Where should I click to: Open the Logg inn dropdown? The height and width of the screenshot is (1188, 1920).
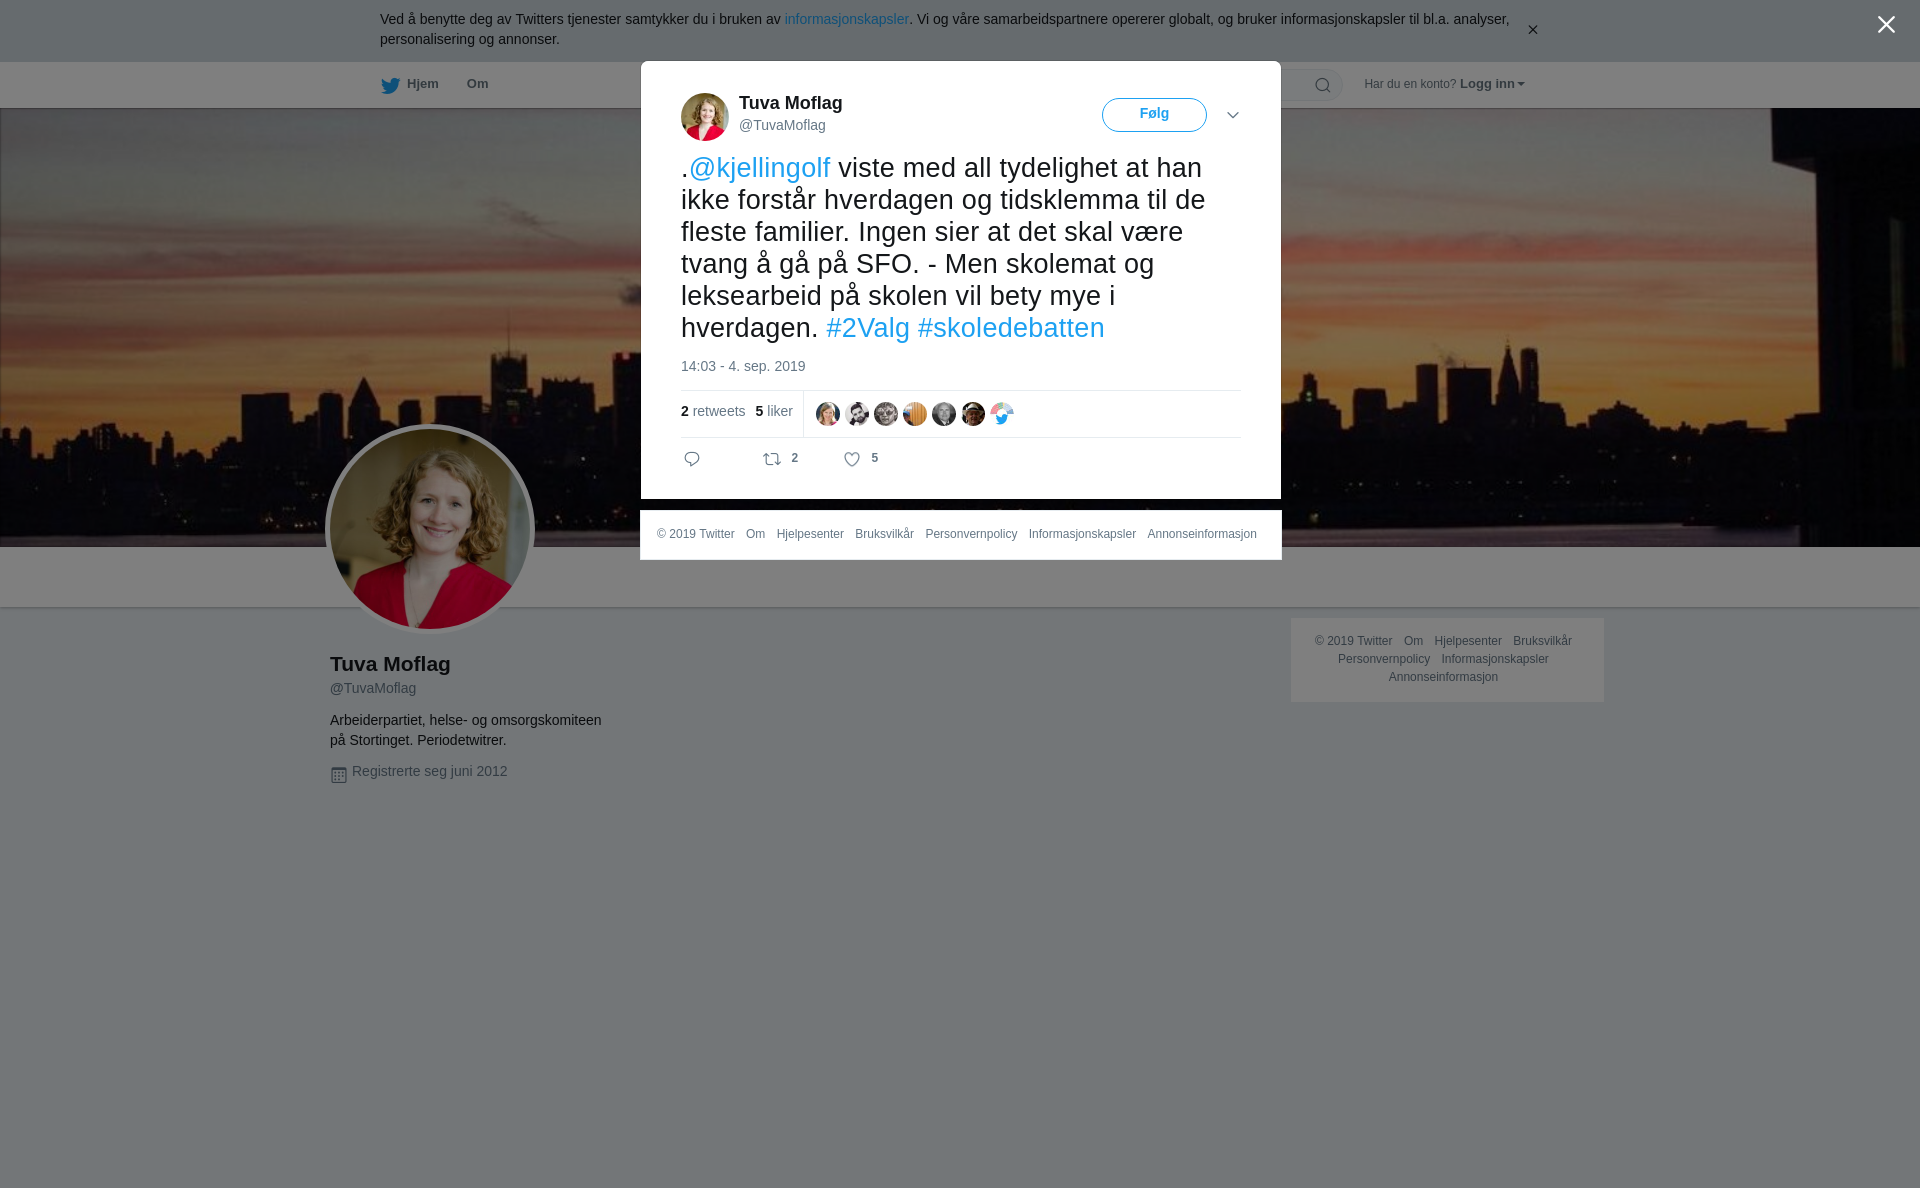click(1492, 84)
